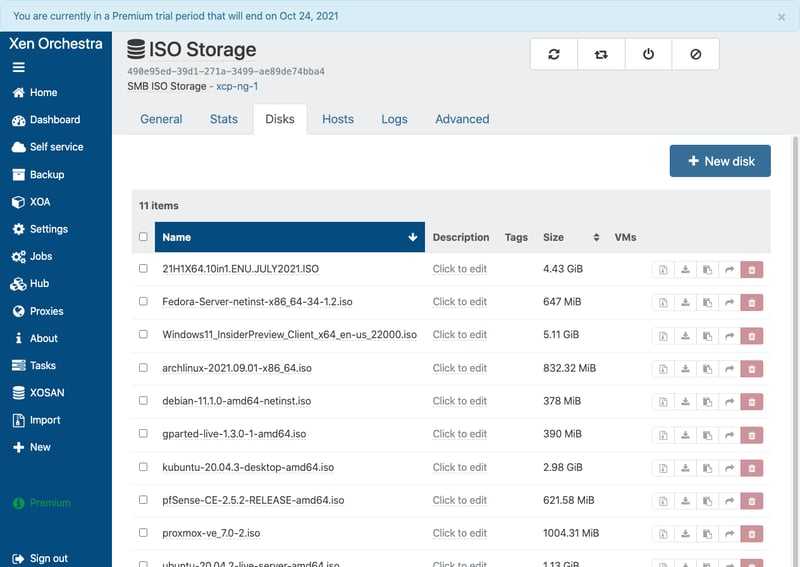Sort by Name column descending arrow
Screen dimensions: 800x567
tap(413, 238)
